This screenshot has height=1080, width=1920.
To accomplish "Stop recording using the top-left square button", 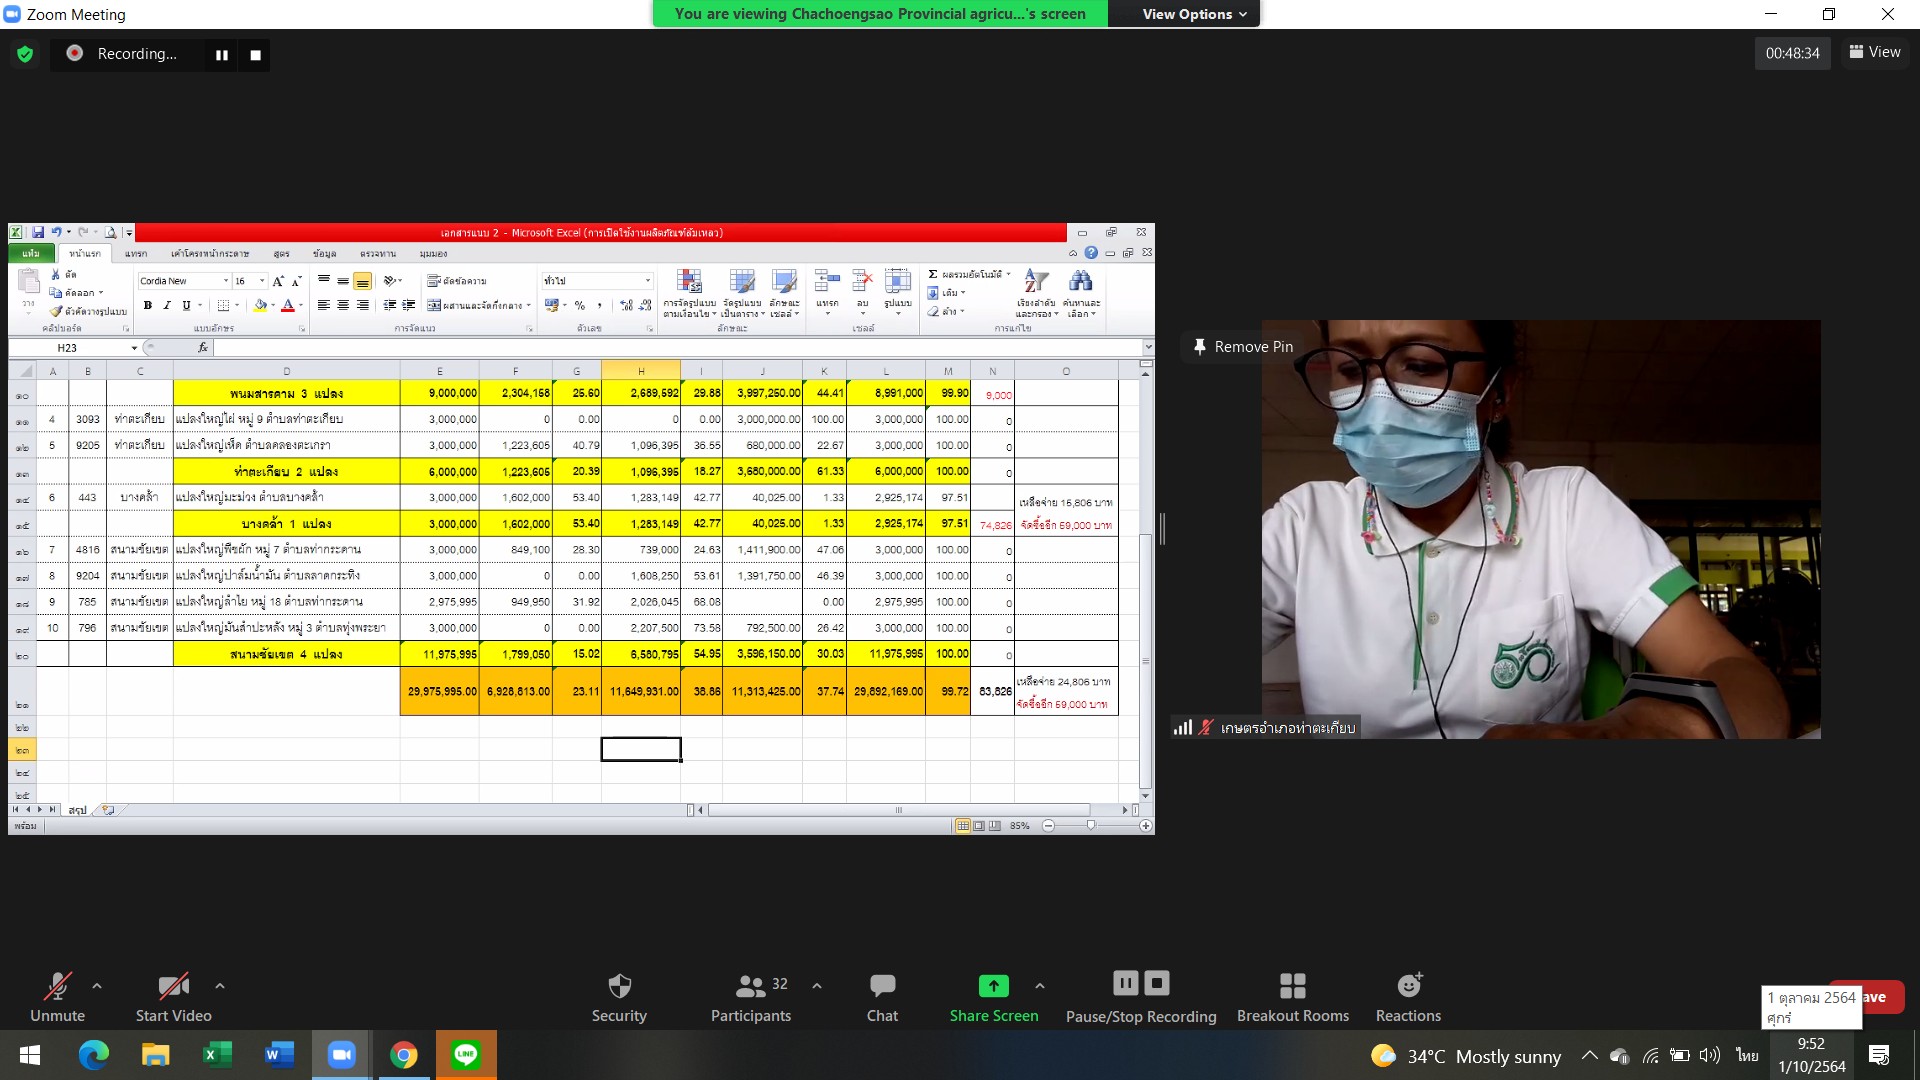I will tap(256, 55).
